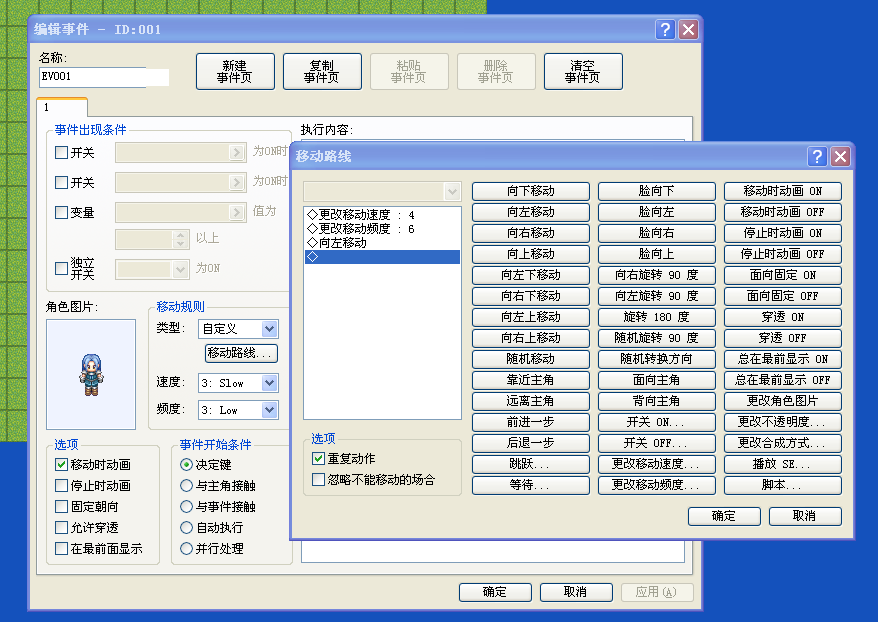Click 跳跃... command button
878x622 pixels.
click(x=531, y=464)
